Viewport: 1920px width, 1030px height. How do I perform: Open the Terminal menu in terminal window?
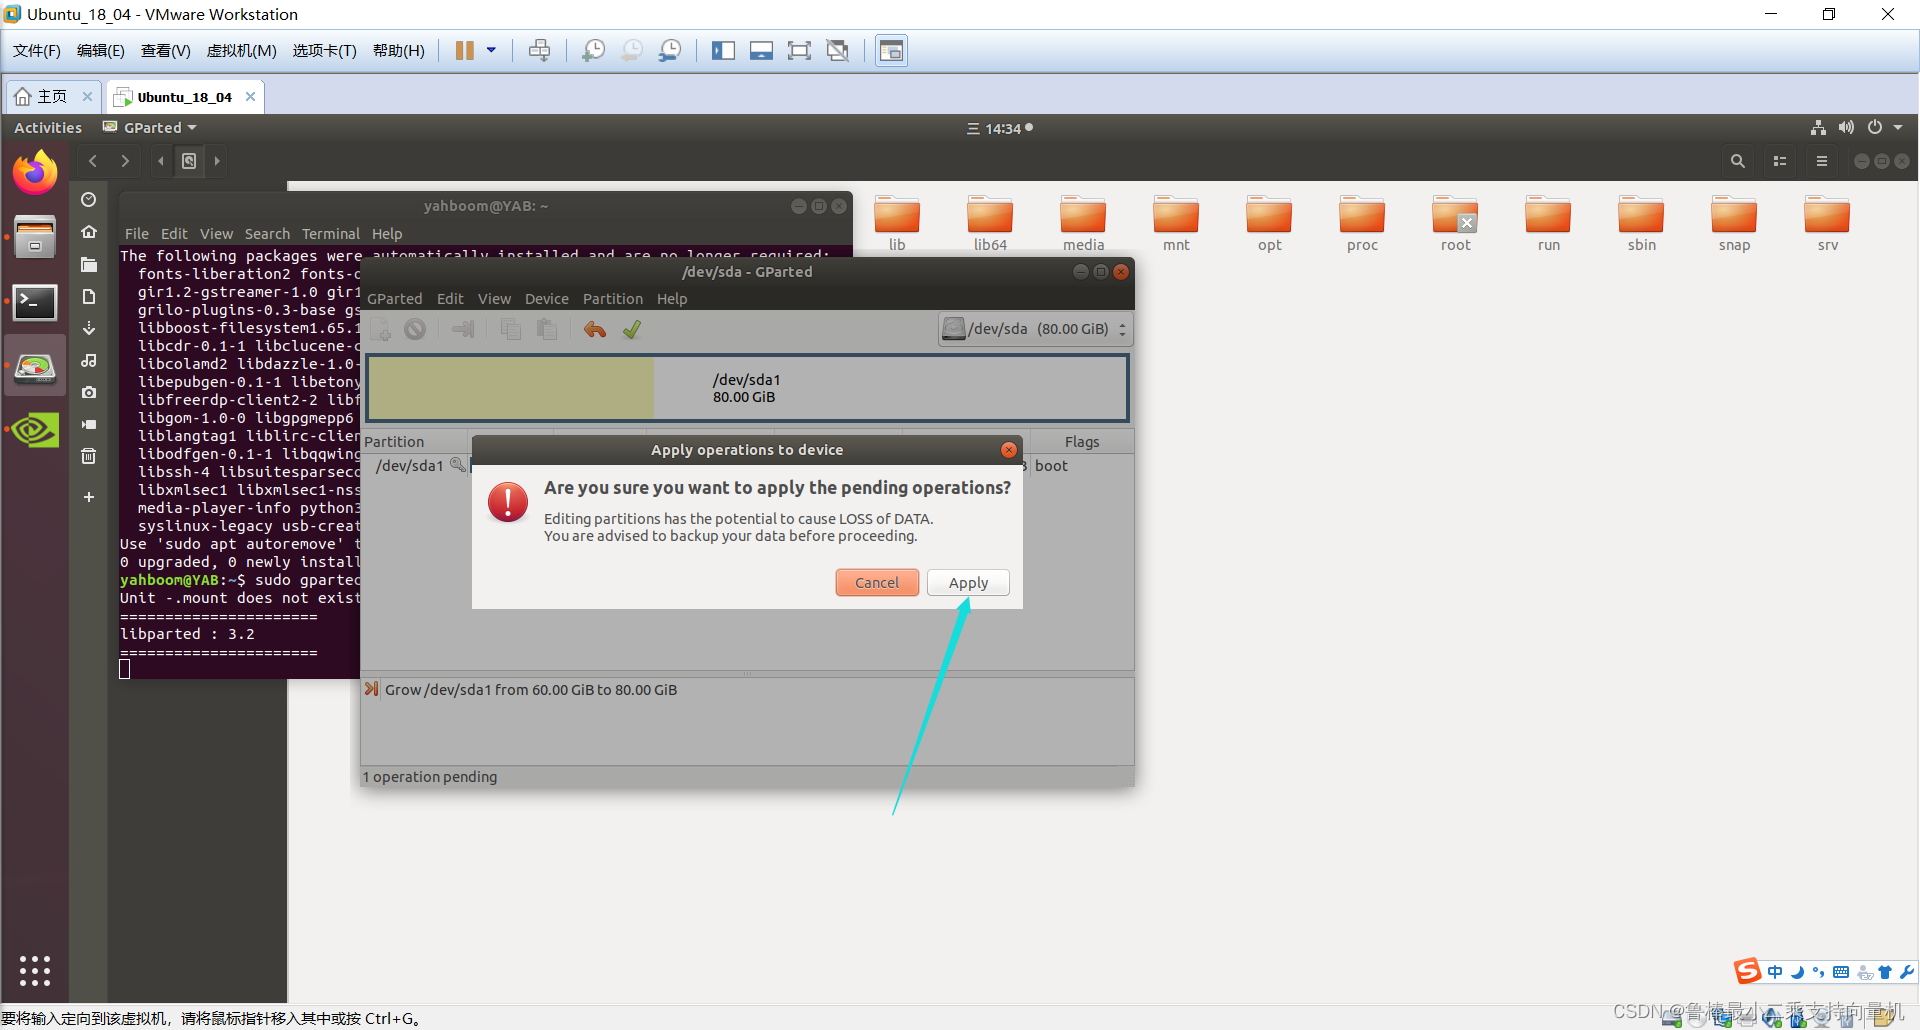pos(331,234)
